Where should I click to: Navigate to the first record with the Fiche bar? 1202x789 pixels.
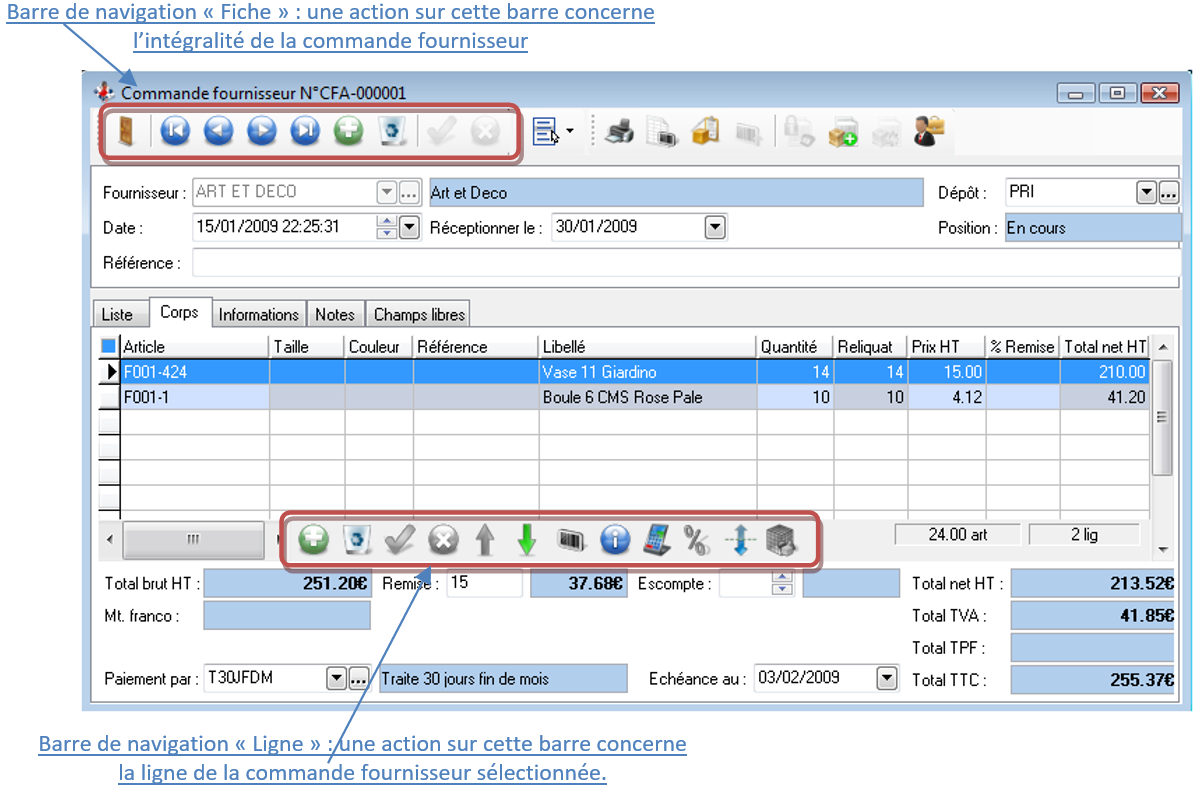tap(174, 131)
